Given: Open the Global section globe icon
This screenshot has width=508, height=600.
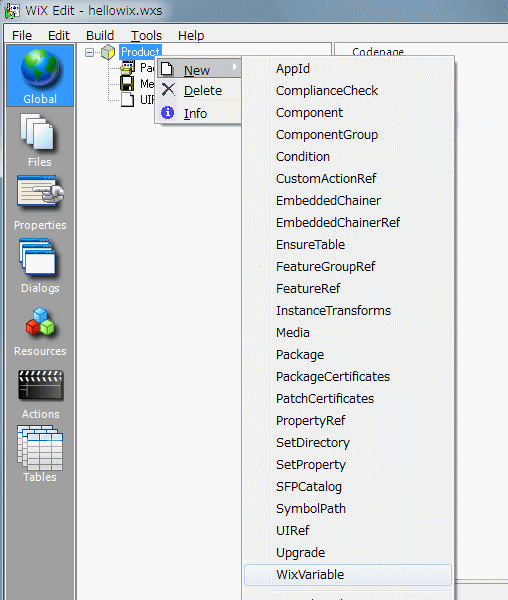Looking at the screenshot, I should tap(40, 68).
